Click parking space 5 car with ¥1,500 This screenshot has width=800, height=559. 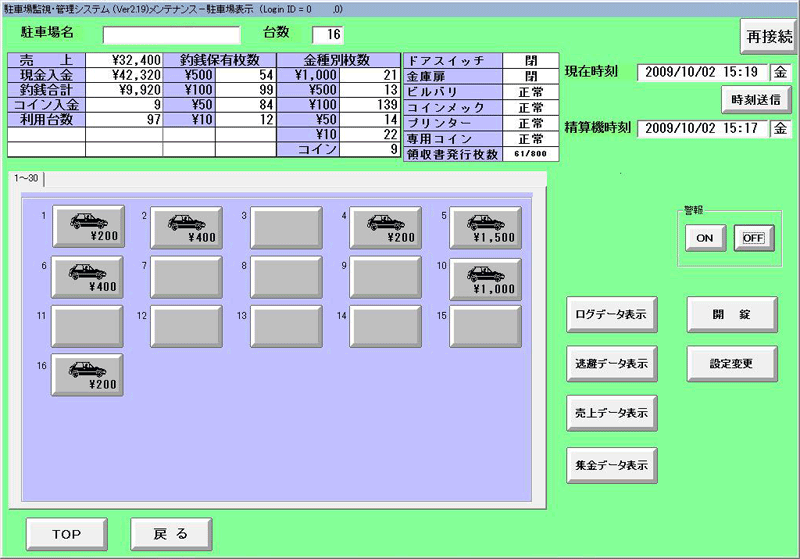click(485, 228)
